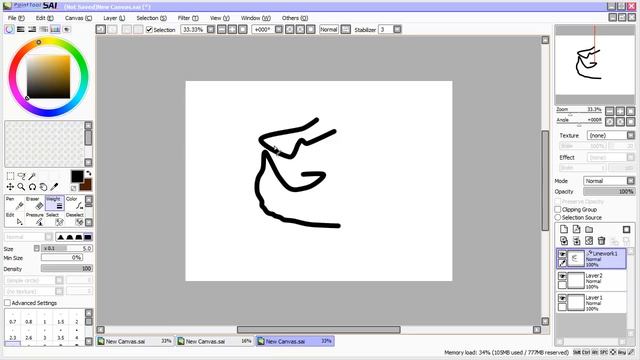Pick the Deselect tool
Screen dimensions: 640x360
pyautogui.click(x=74, y=219)
